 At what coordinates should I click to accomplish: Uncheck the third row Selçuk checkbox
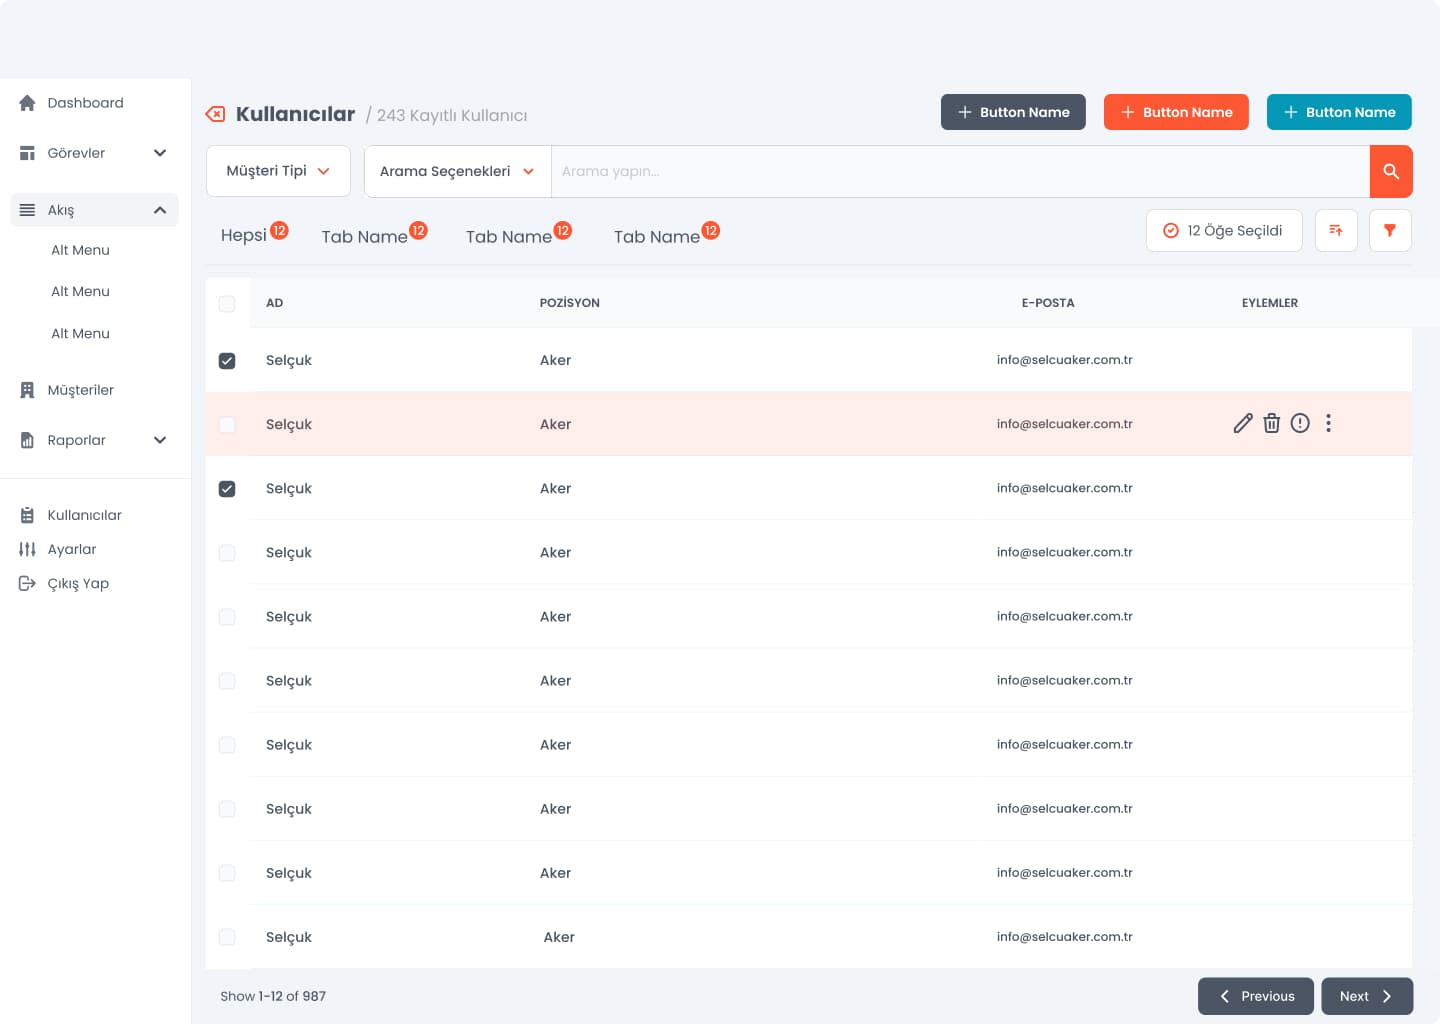point(227,489)
